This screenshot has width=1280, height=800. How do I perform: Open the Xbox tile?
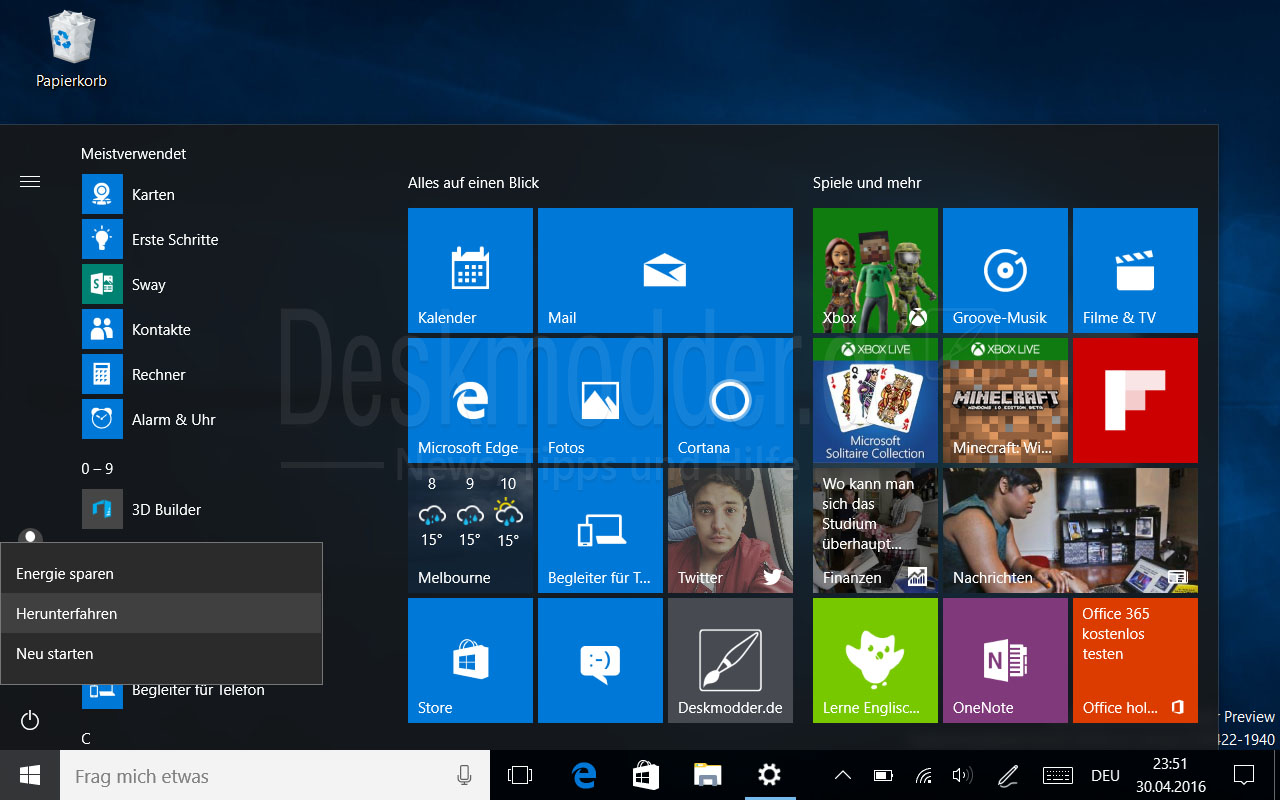click(875, 270)
